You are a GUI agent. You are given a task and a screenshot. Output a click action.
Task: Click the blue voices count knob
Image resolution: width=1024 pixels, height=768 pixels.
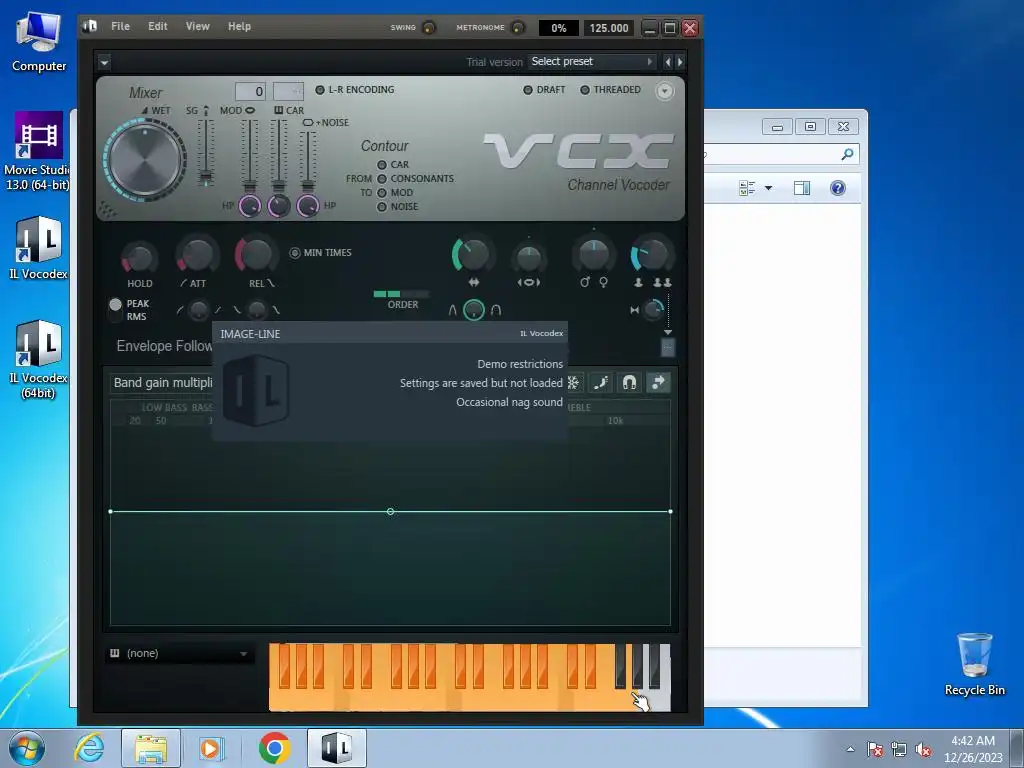point(652,255)
